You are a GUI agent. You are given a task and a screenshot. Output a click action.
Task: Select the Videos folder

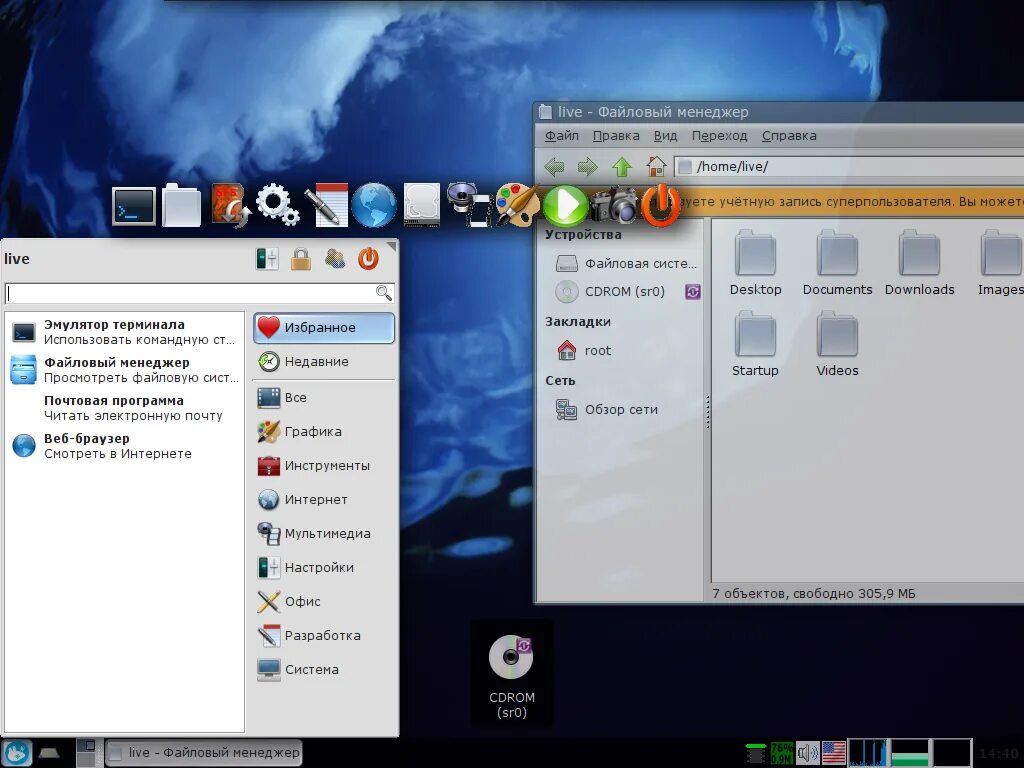point(837,344)
